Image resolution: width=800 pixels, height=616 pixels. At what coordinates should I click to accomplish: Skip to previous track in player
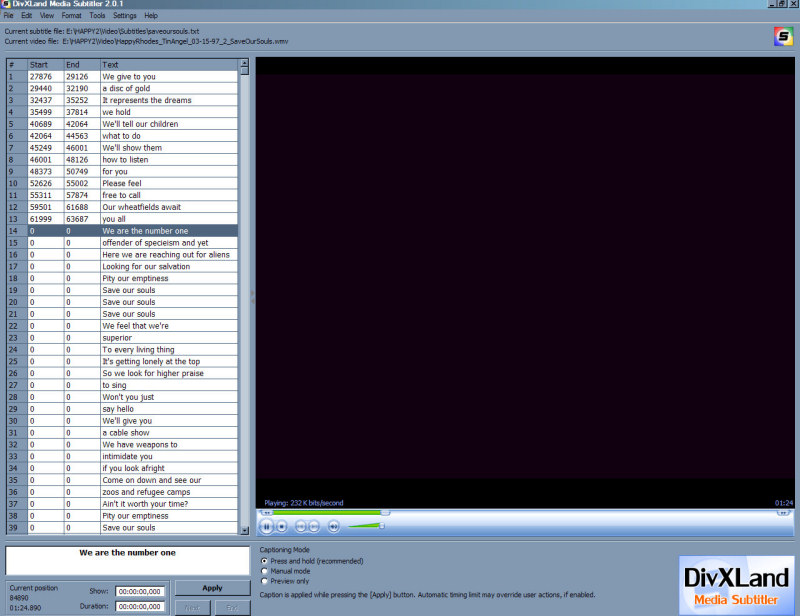click(x=301, y=526)
